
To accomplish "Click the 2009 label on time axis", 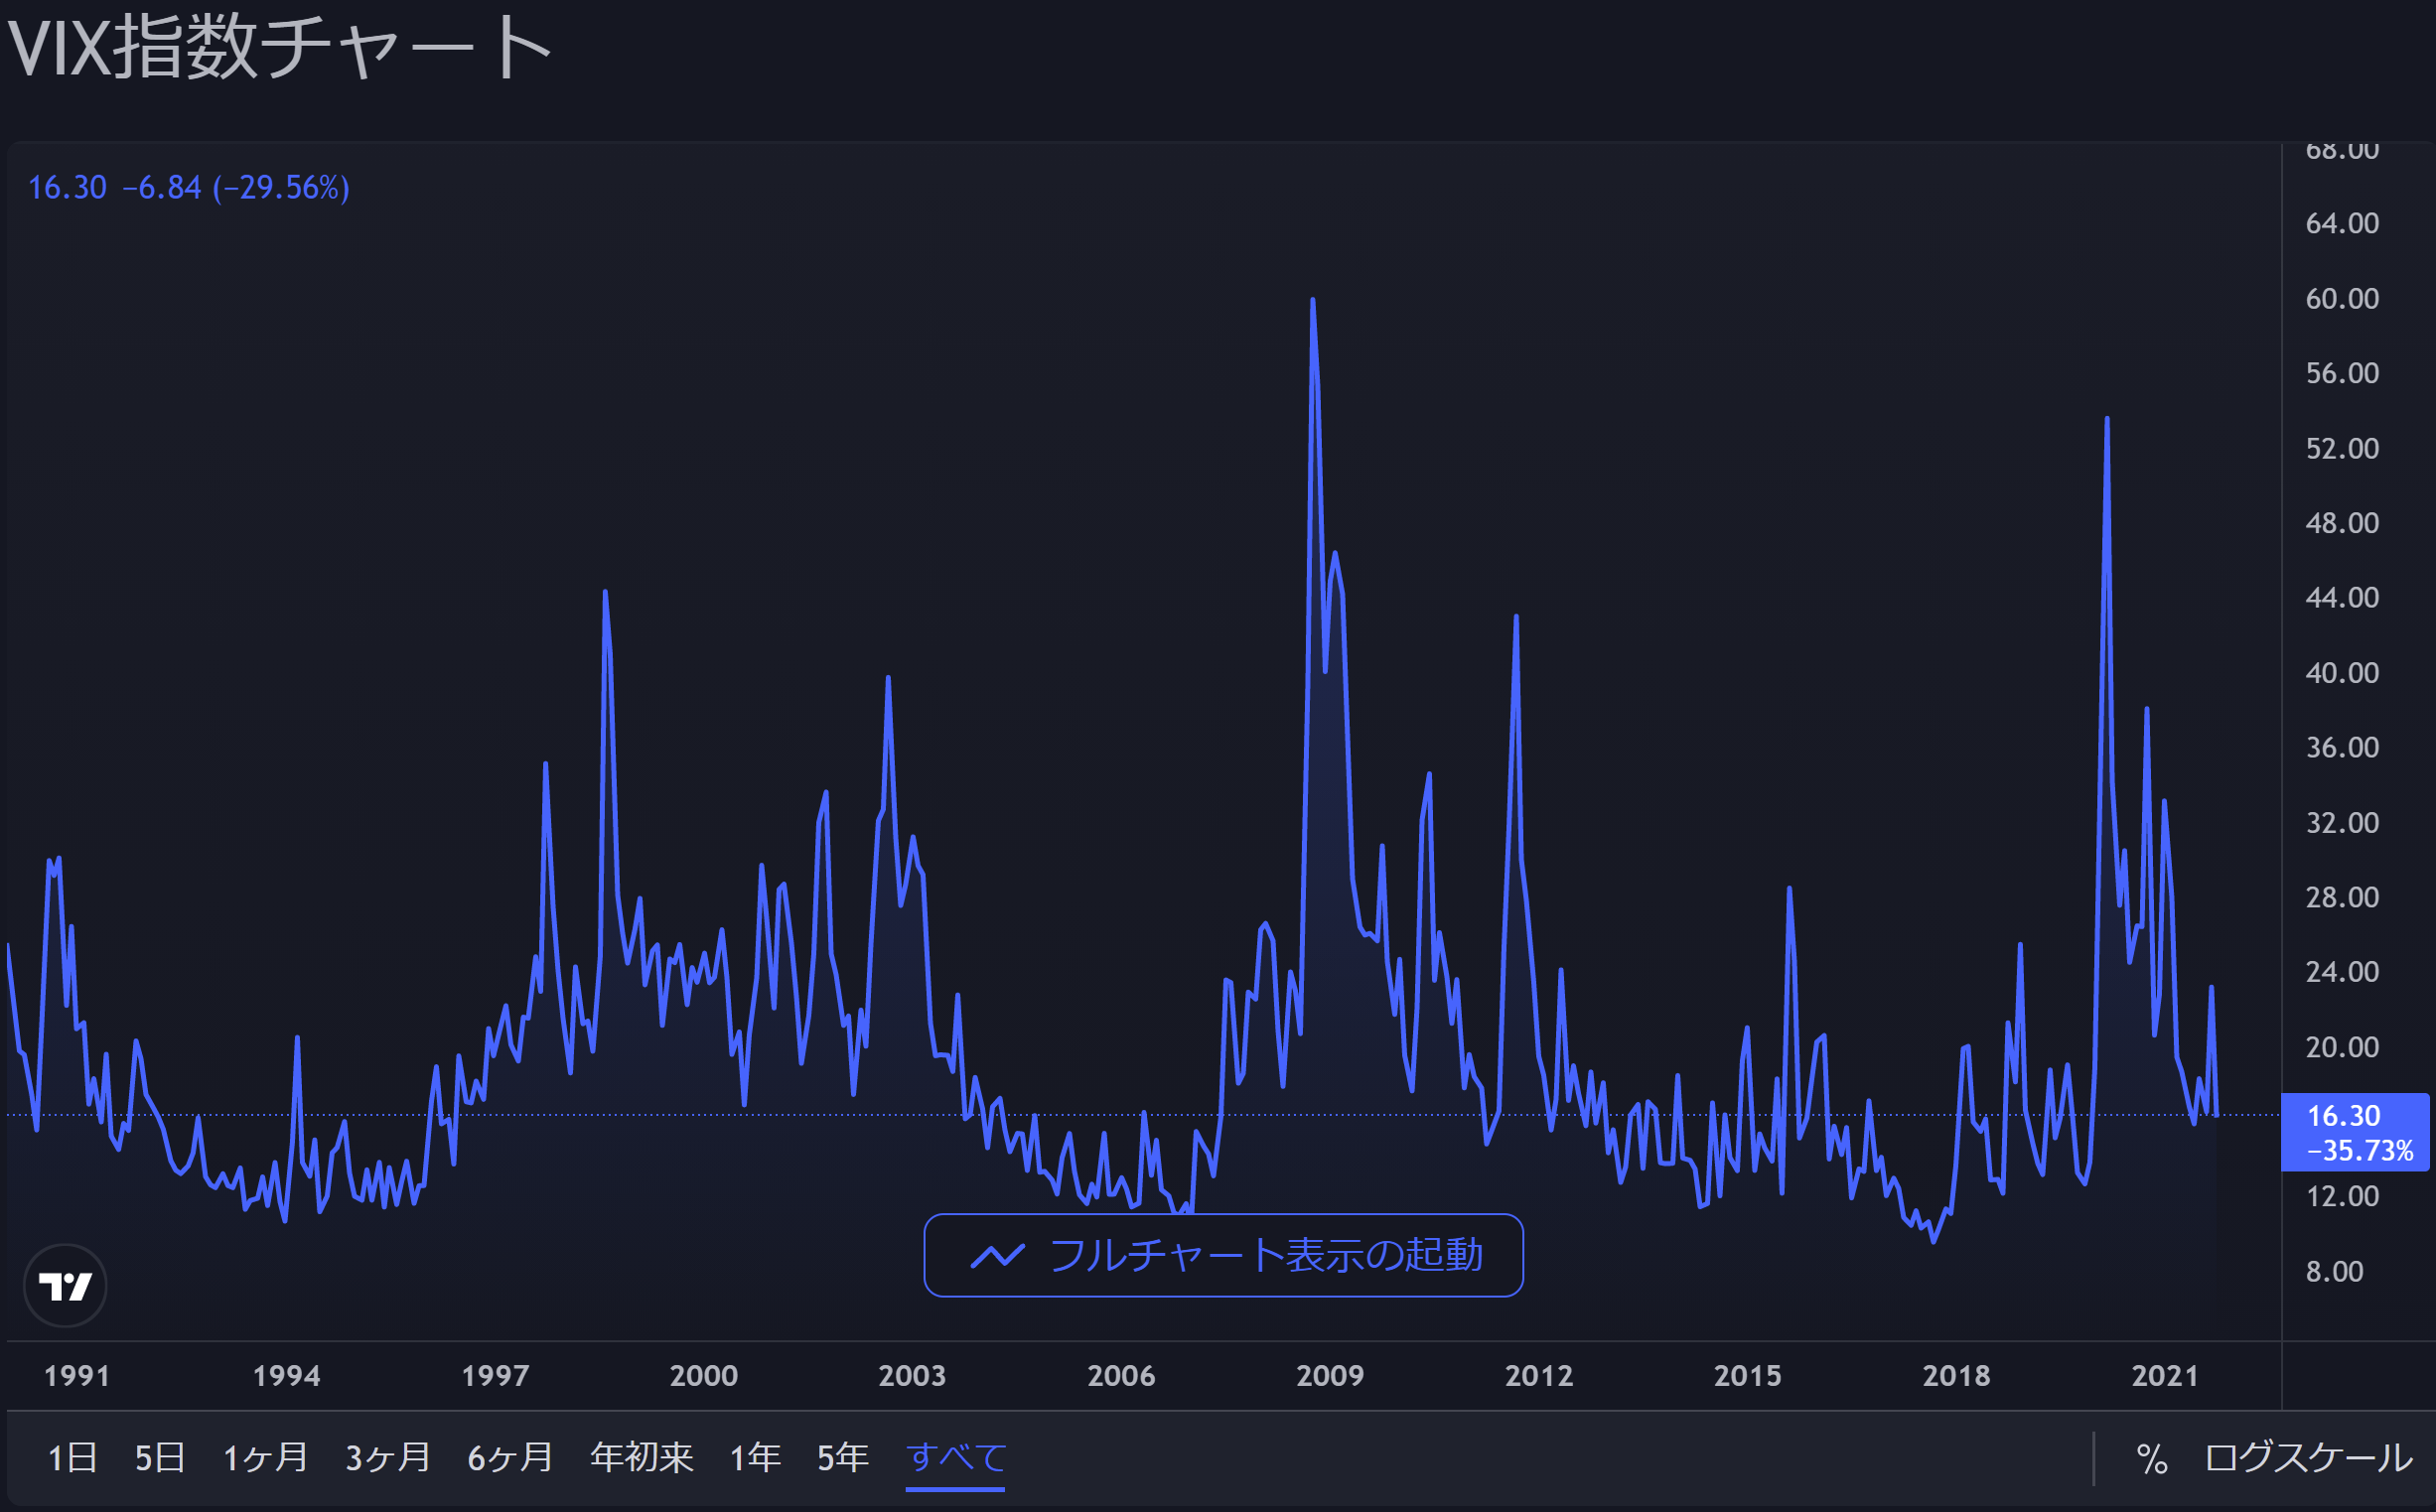I will pos(1329,1376).
